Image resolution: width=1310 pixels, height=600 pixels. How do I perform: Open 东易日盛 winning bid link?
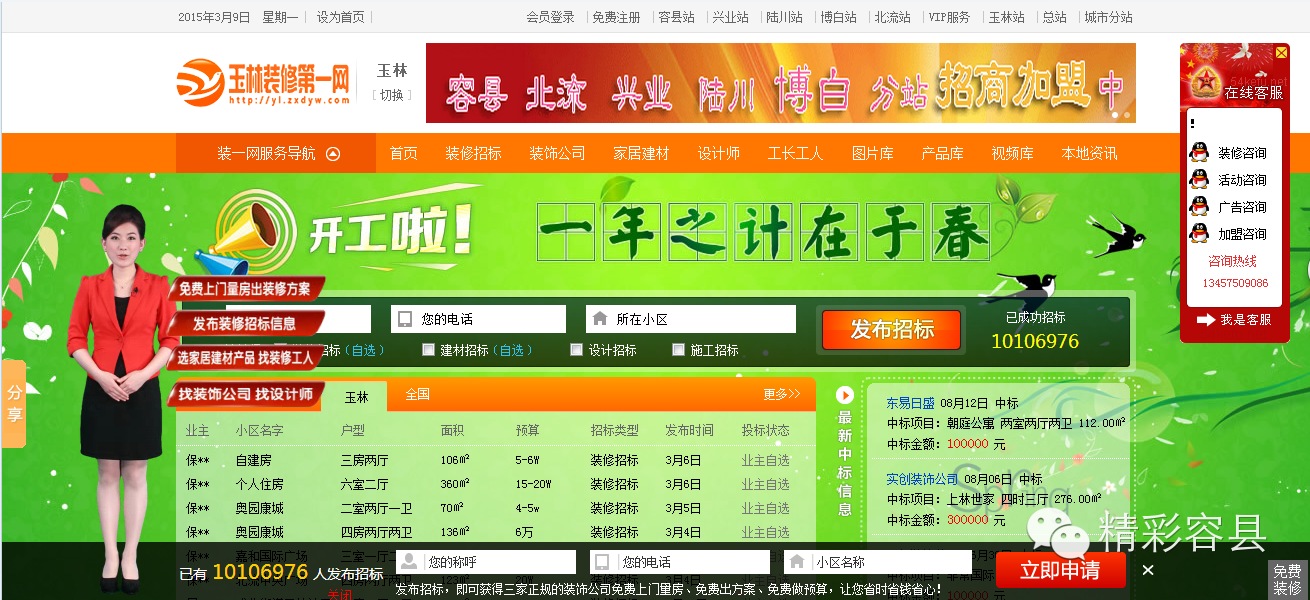coord(910,403)
